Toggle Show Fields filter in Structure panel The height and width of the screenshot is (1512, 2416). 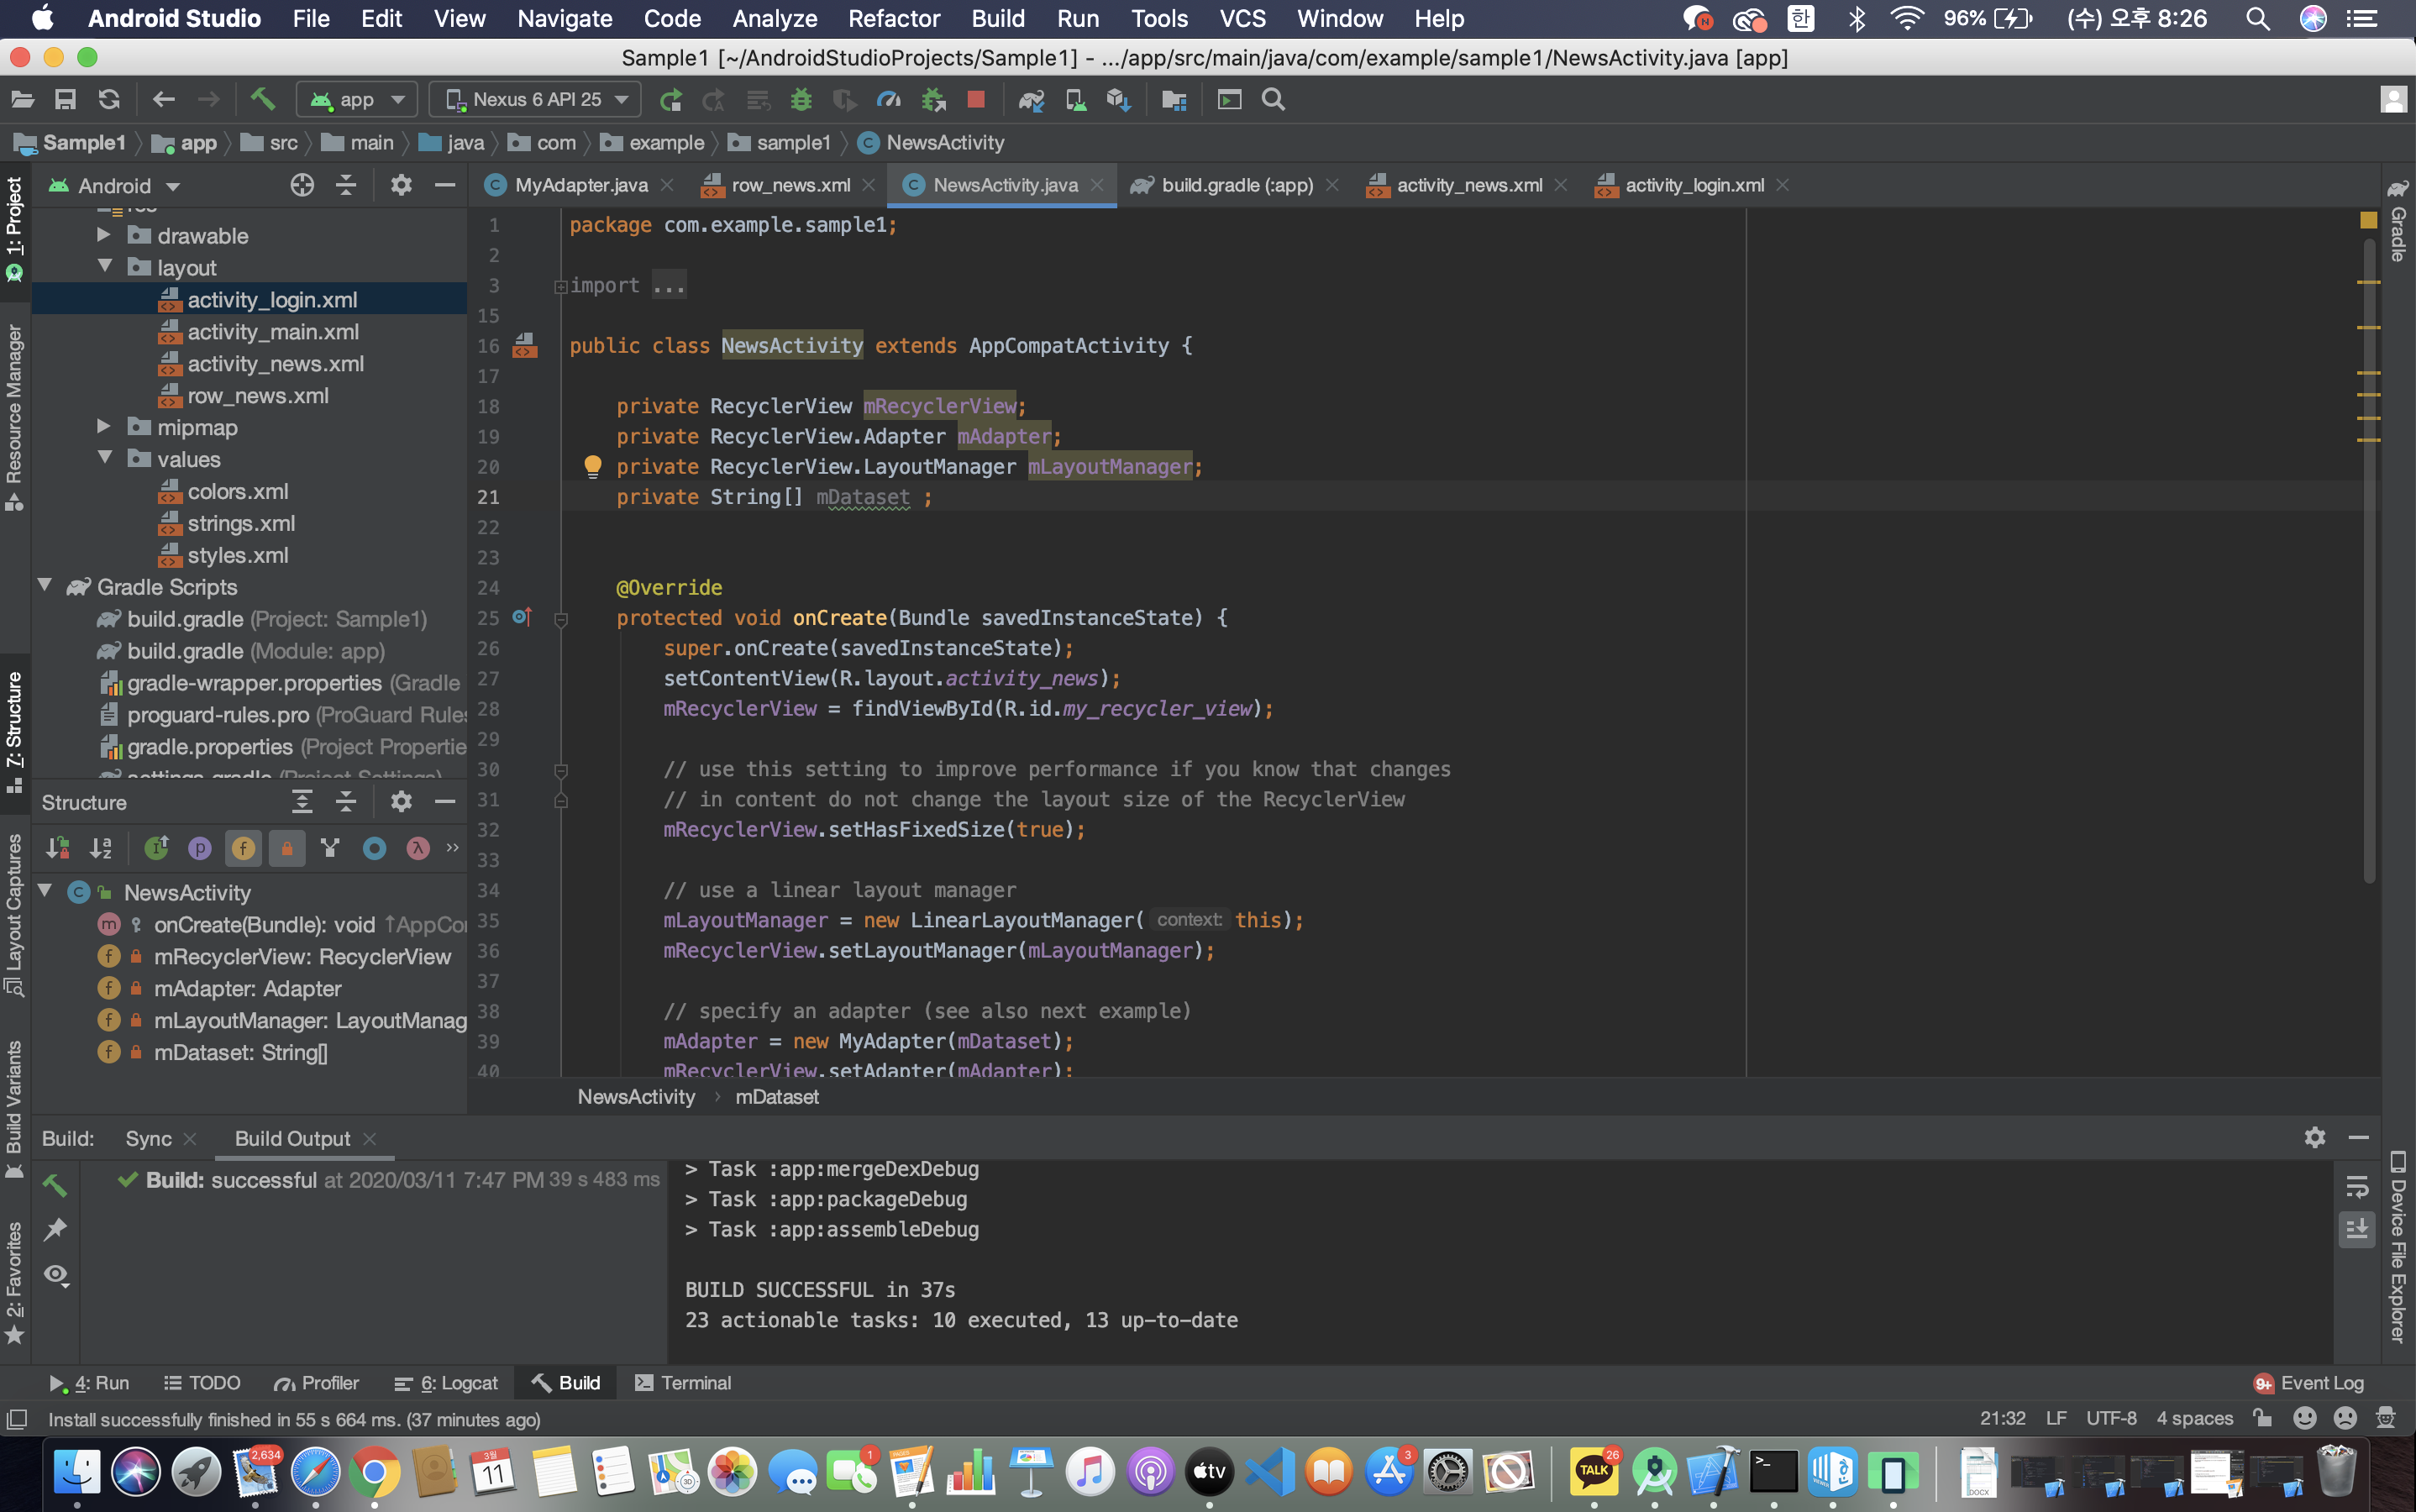(243, 848)
